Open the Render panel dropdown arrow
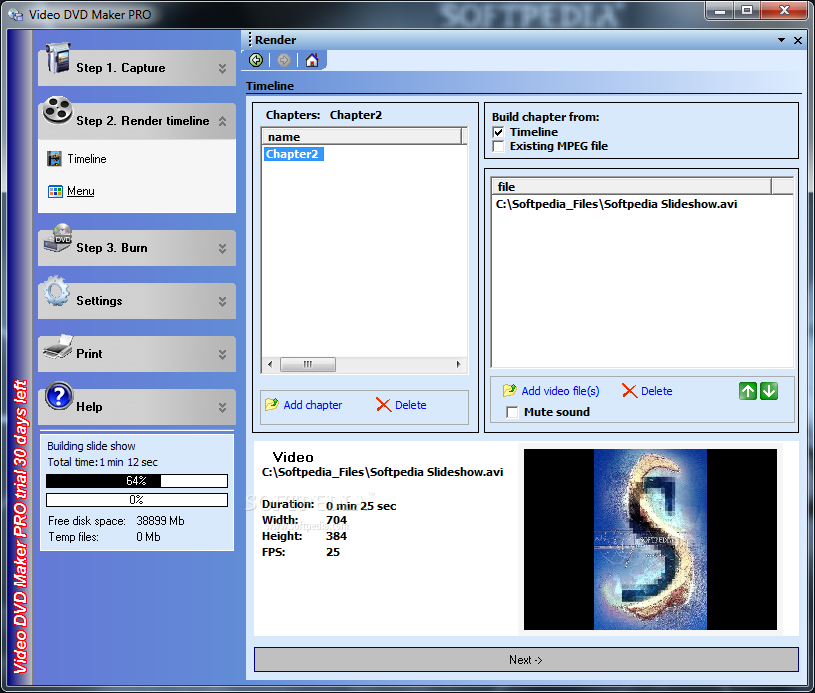The height and width of the screenshot is (693, 815). coord(781,40)
